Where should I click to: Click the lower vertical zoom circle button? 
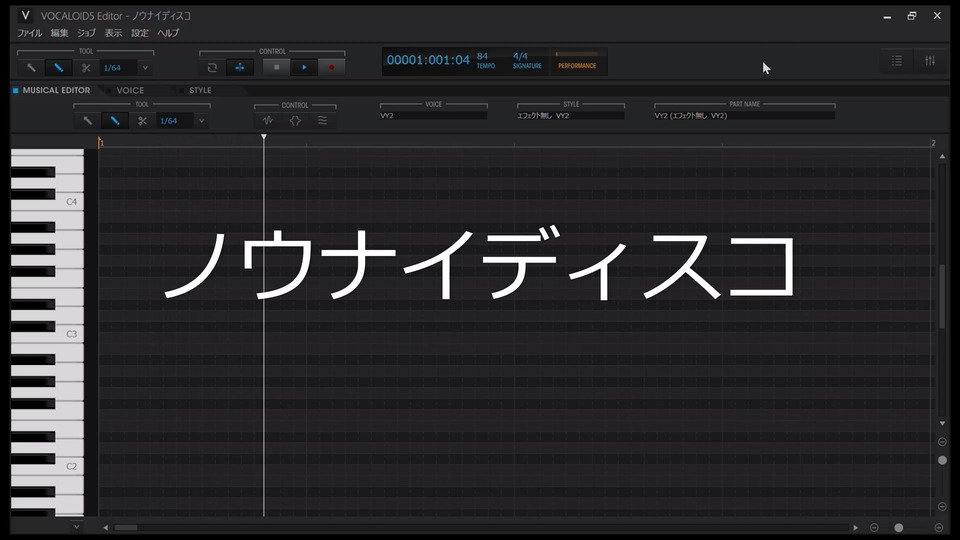click(942, 506)
